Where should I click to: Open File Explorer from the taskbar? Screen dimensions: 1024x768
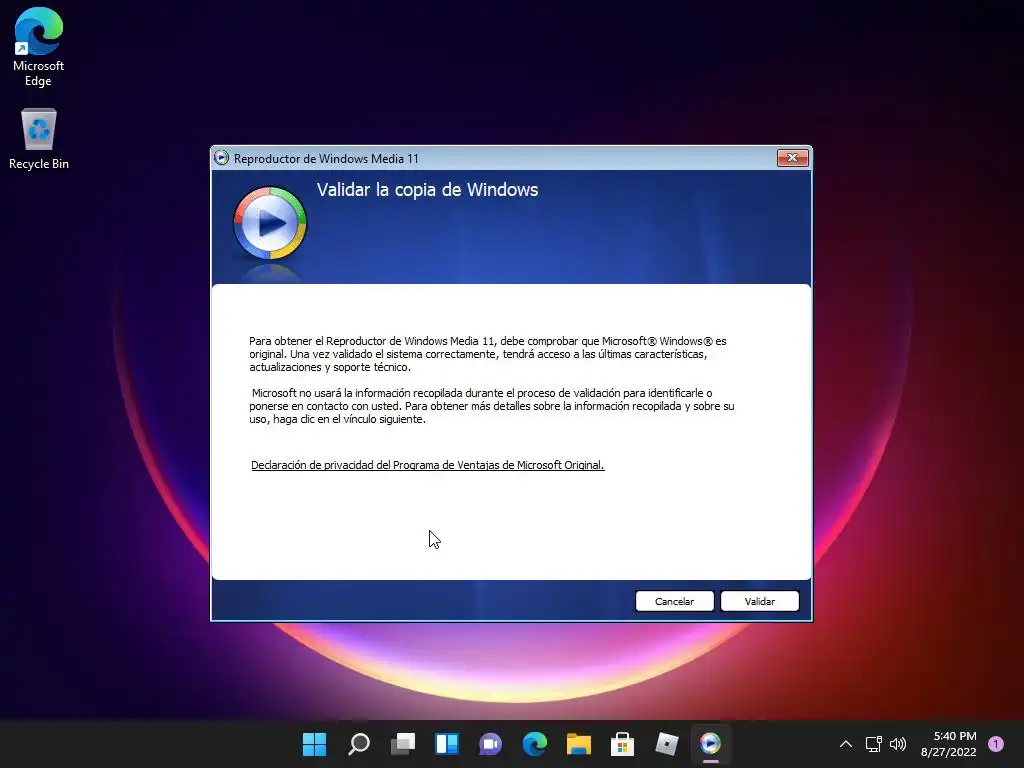point(579,743)
